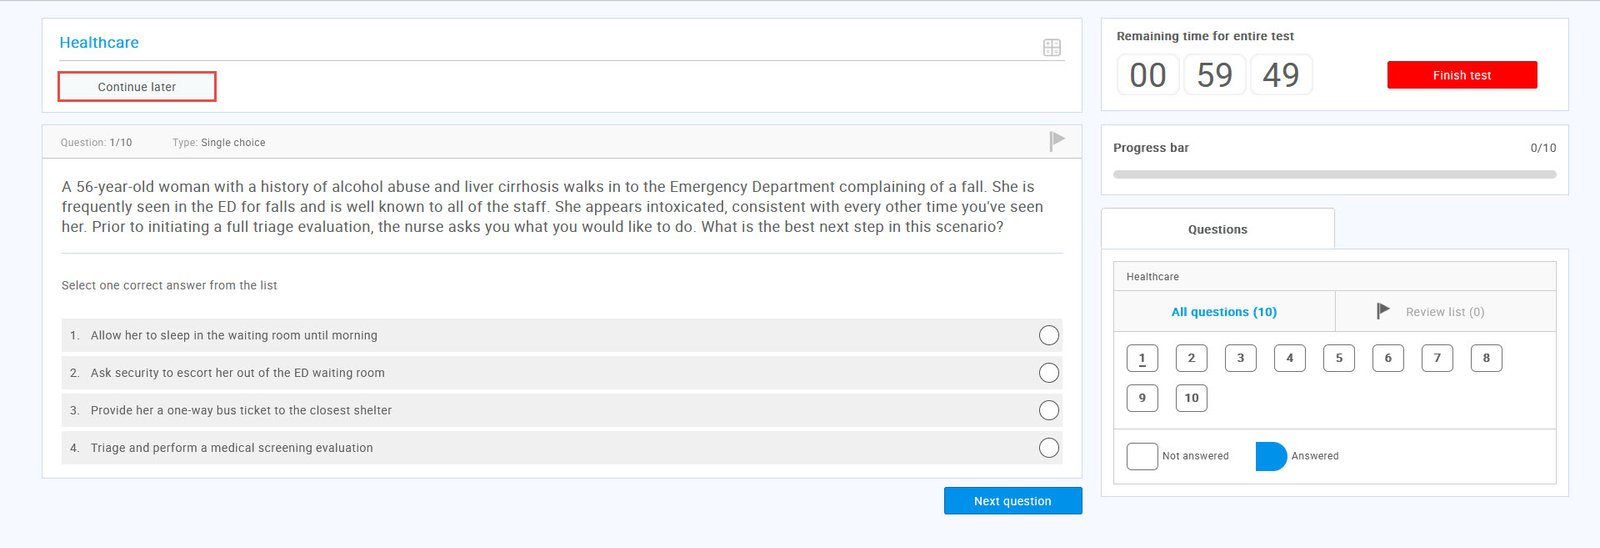Click the test progress bar

[x=1334, y=174]
